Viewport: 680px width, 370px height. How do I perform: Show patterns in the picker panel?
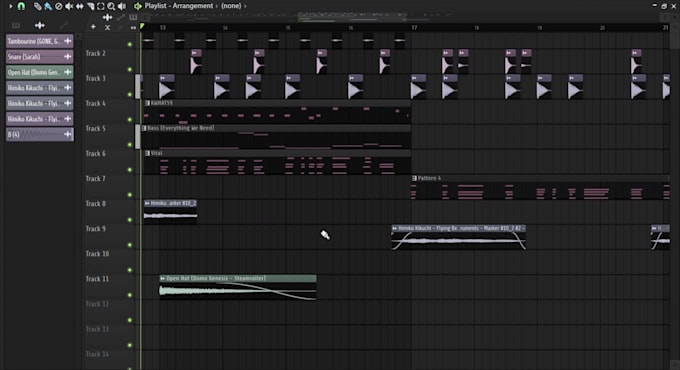point(16,25)
